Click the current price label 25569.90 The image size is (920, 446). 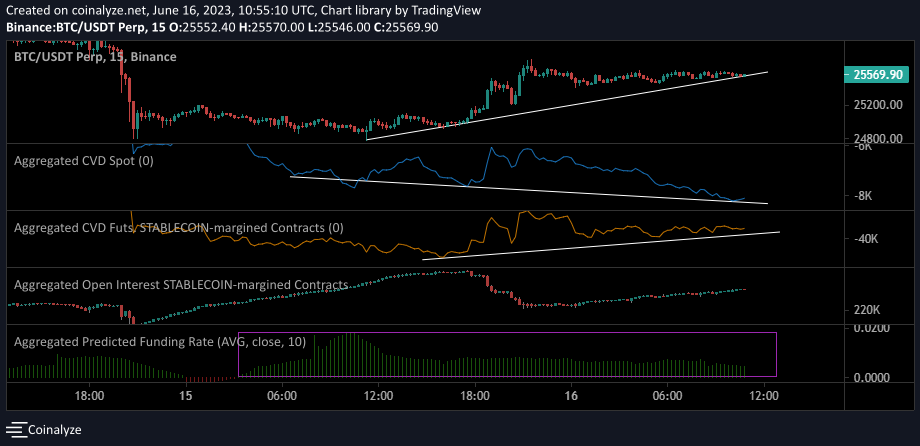tap(878, 75)
